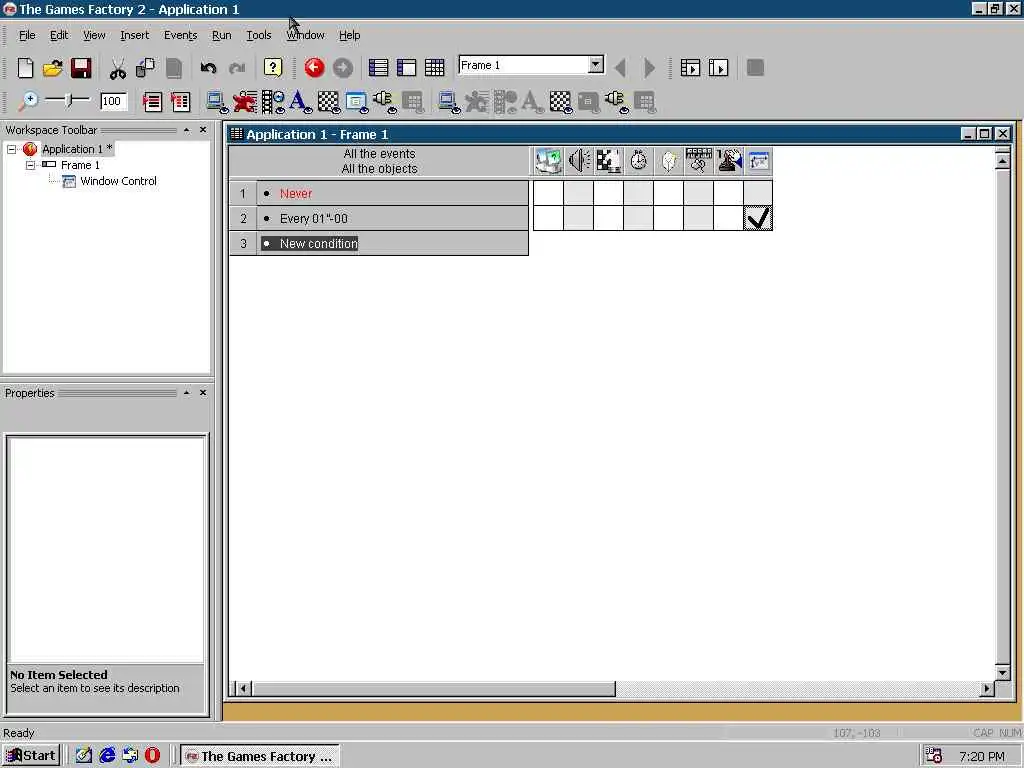
Task: Click the vertical scrollbar down arrow
Action: click(x=1002, y=673)
